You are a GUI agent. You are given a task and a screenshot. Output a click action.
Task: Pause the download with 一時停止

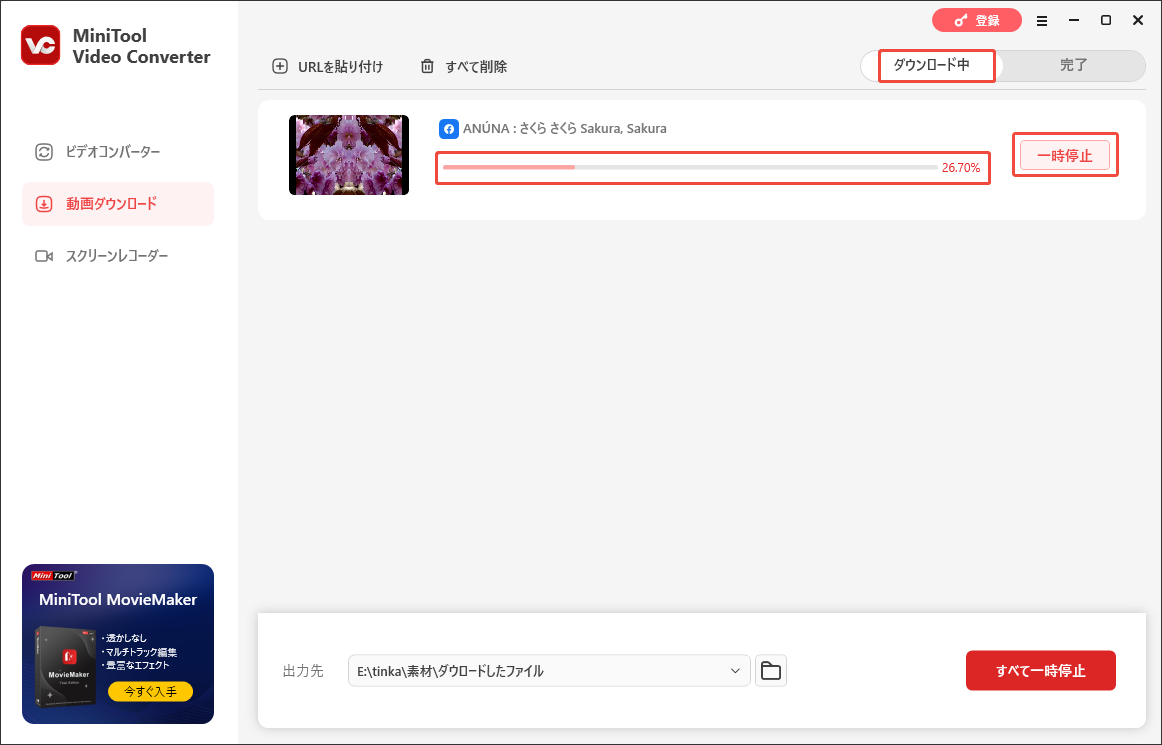1065,155
